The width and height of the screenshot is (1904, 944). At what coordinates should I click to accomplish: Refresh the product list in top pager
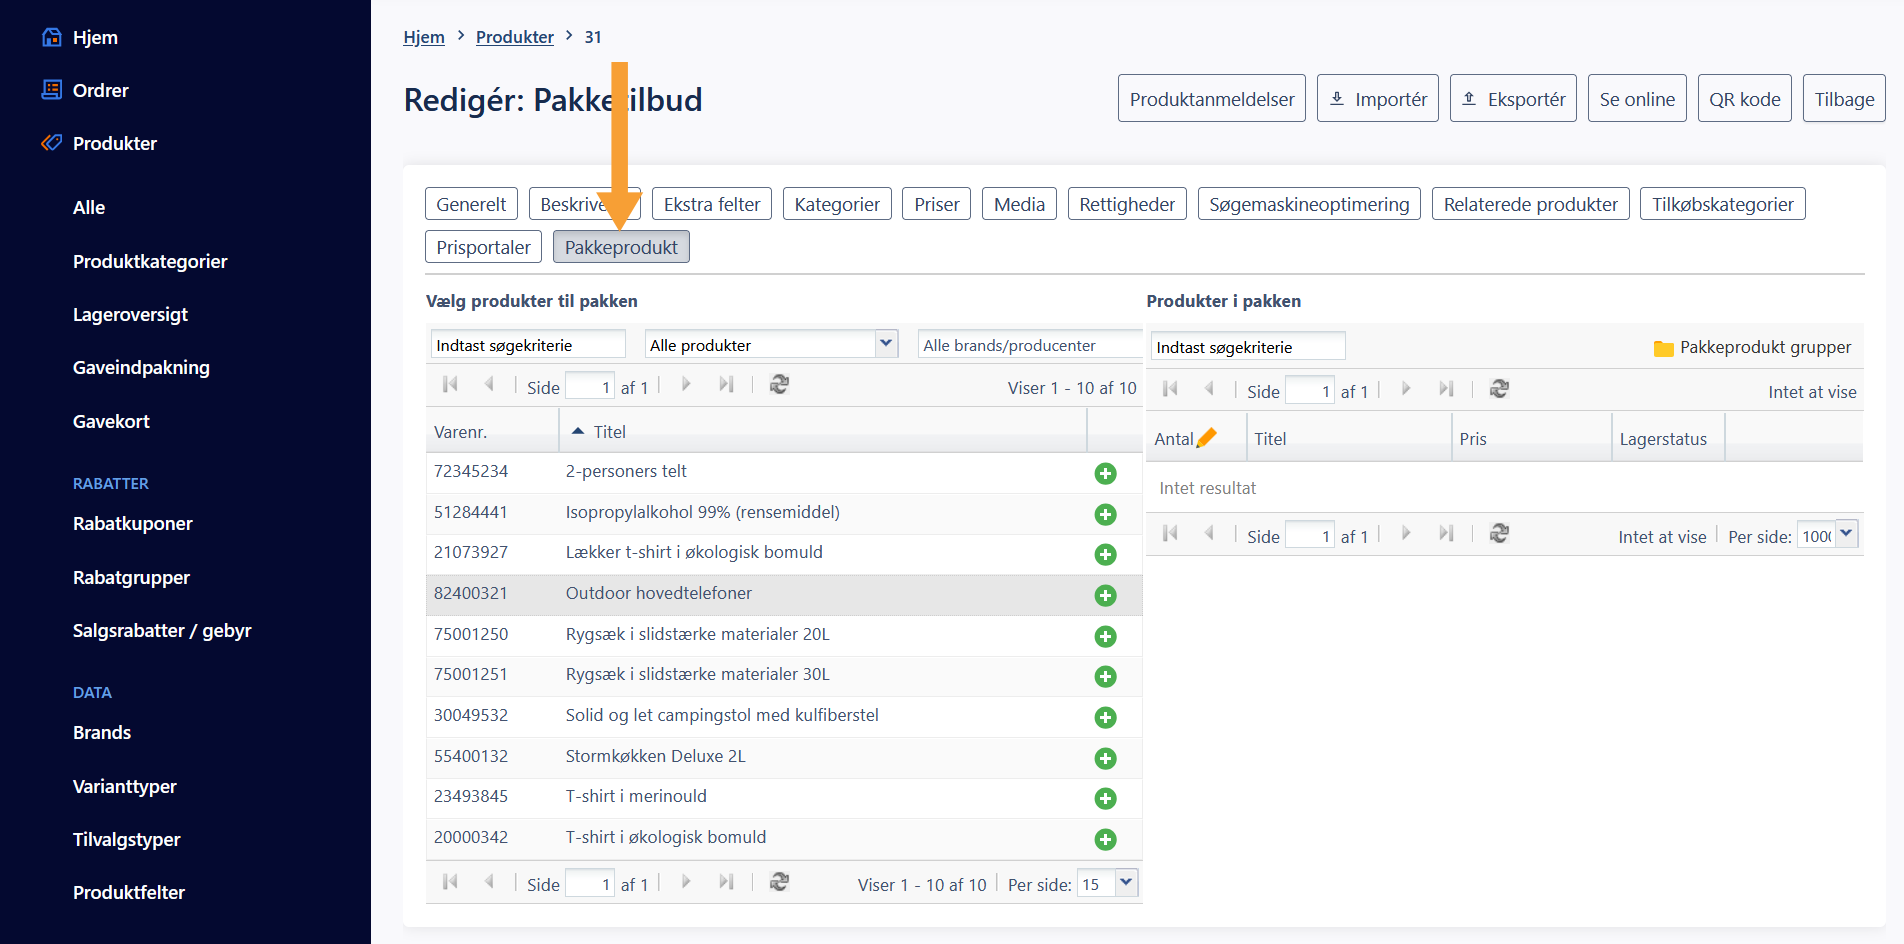779,385
